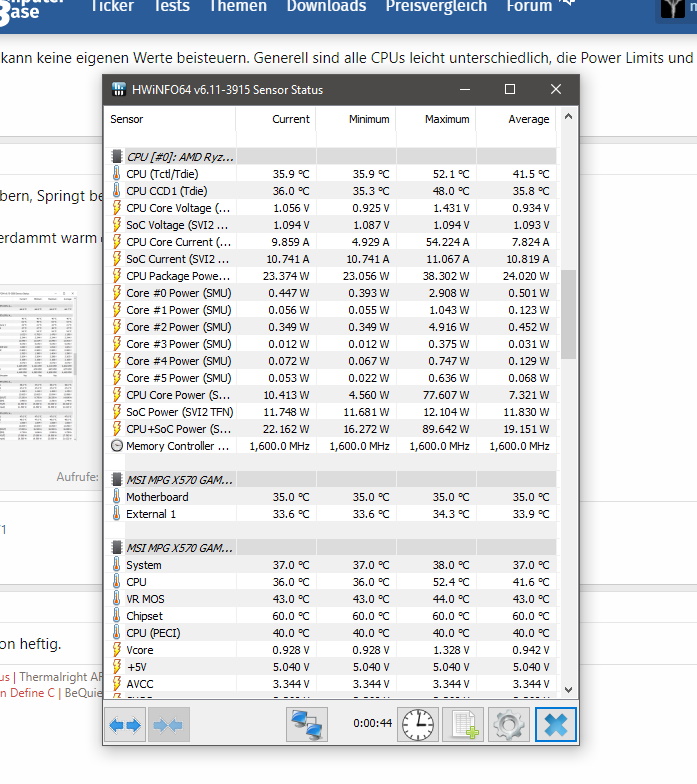This screenshot has height=784, width=697.
Task: Click the scrollbar down arrow
Action: [x=568, y=690]
